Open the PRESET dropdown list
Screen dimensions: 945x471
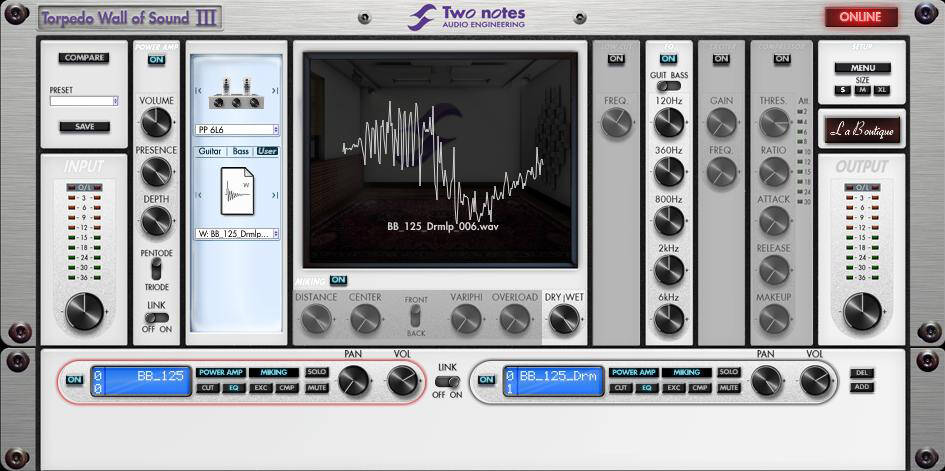pyautogui.click(x=115, y=101)
